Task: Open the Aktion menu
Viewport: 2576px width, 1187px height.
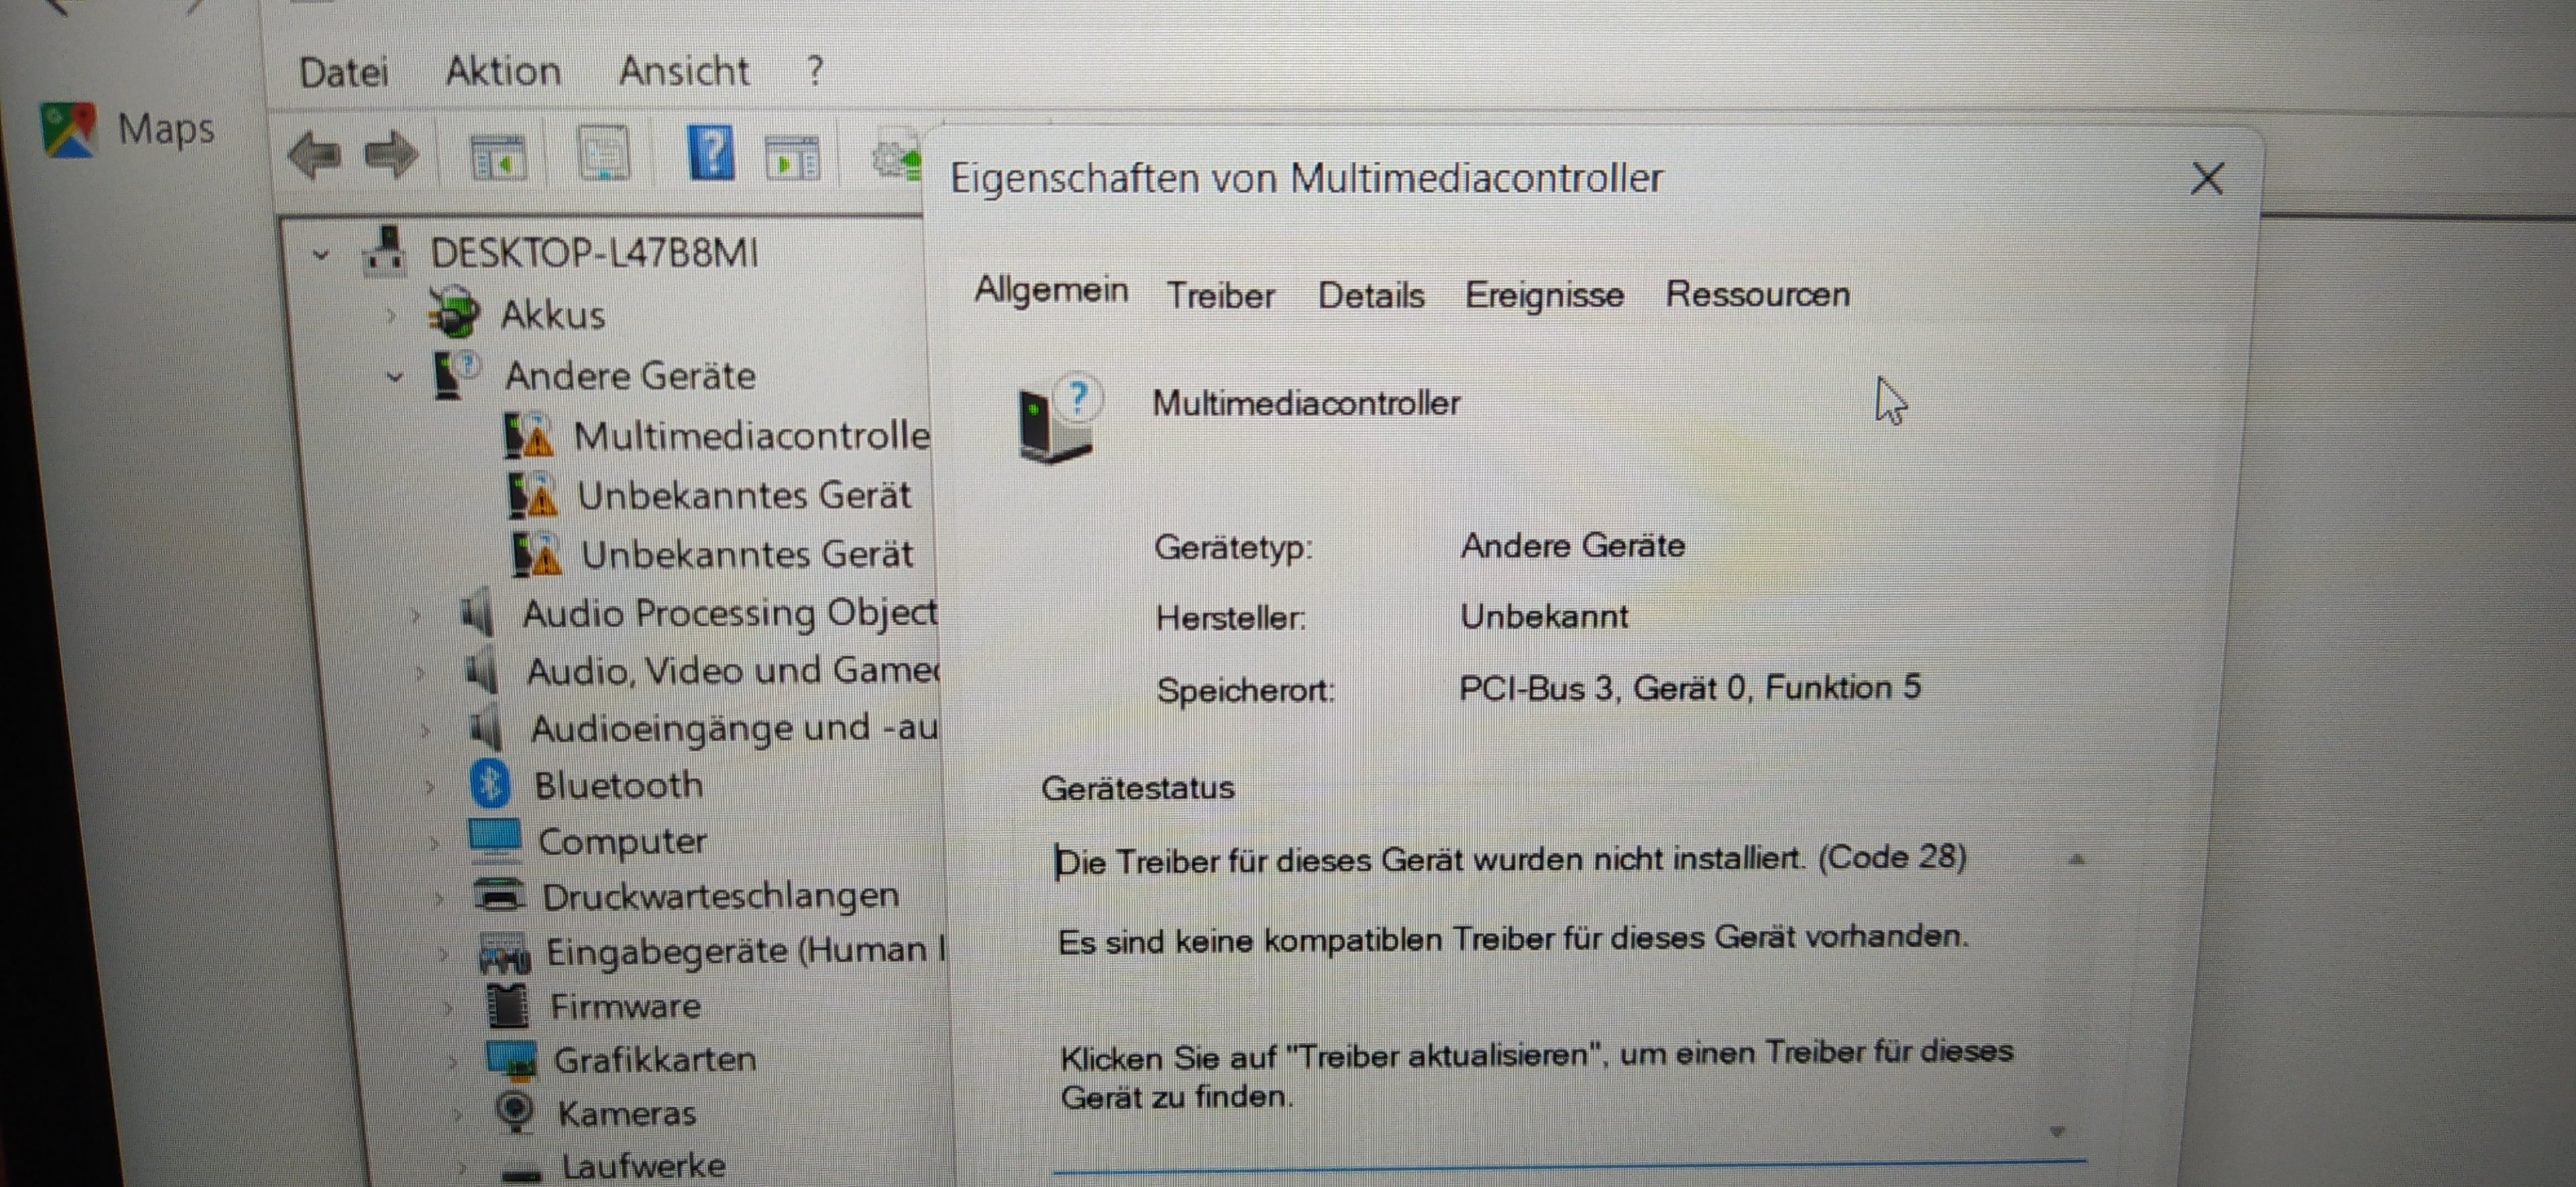Action: (503, 72)
